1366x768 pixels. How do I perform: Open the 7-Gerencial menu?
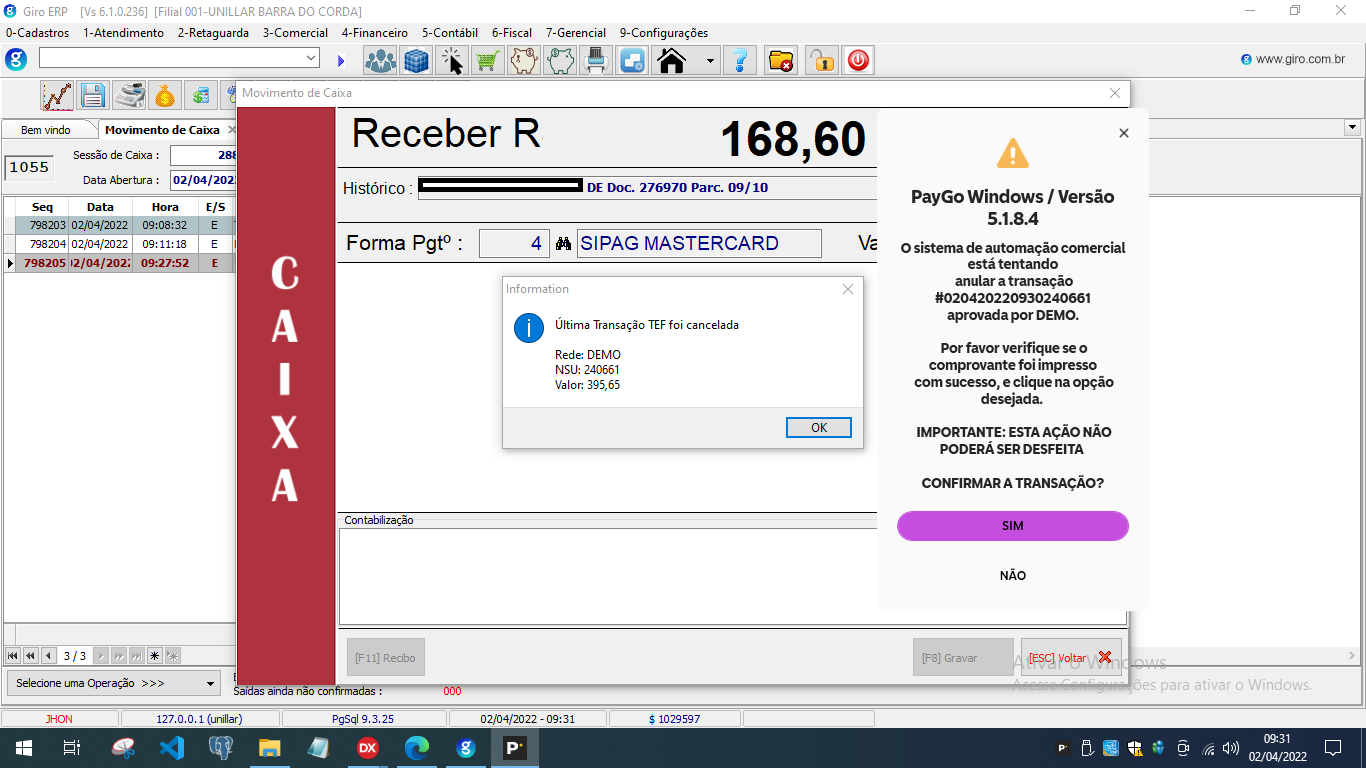[576, 33]
